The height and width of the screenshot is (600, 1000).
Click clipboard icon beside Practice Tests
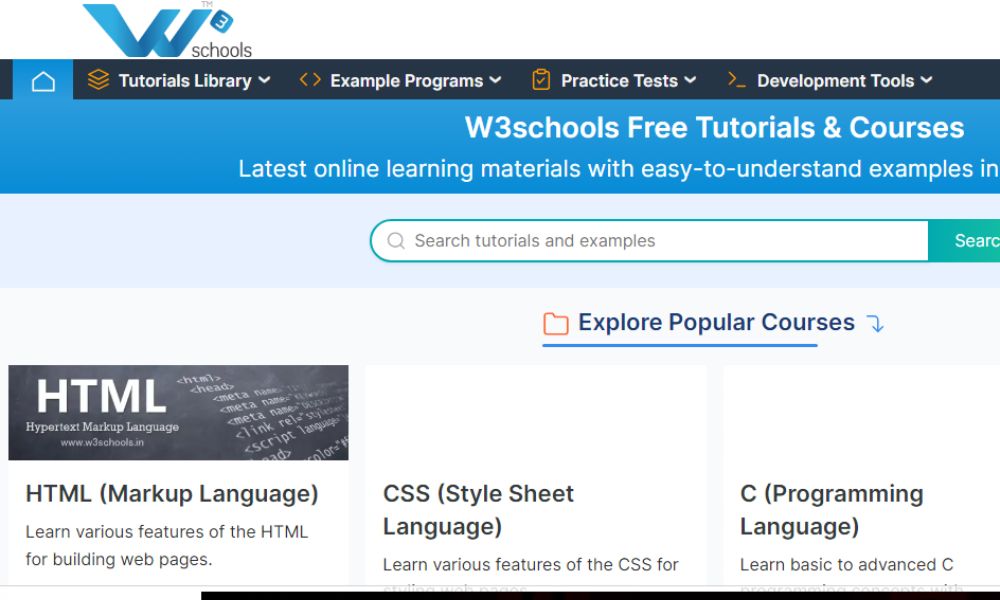(541, 80)
